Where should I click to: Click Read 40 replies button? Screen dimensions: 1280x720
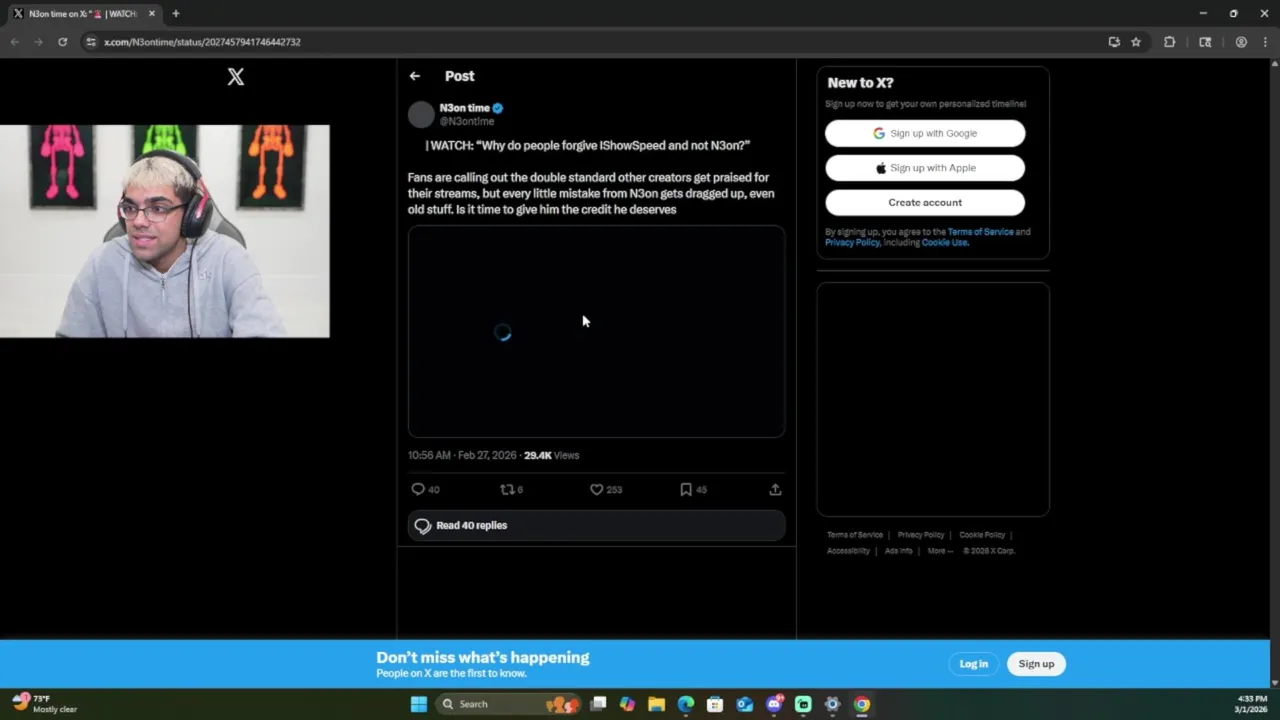(596, 525)
